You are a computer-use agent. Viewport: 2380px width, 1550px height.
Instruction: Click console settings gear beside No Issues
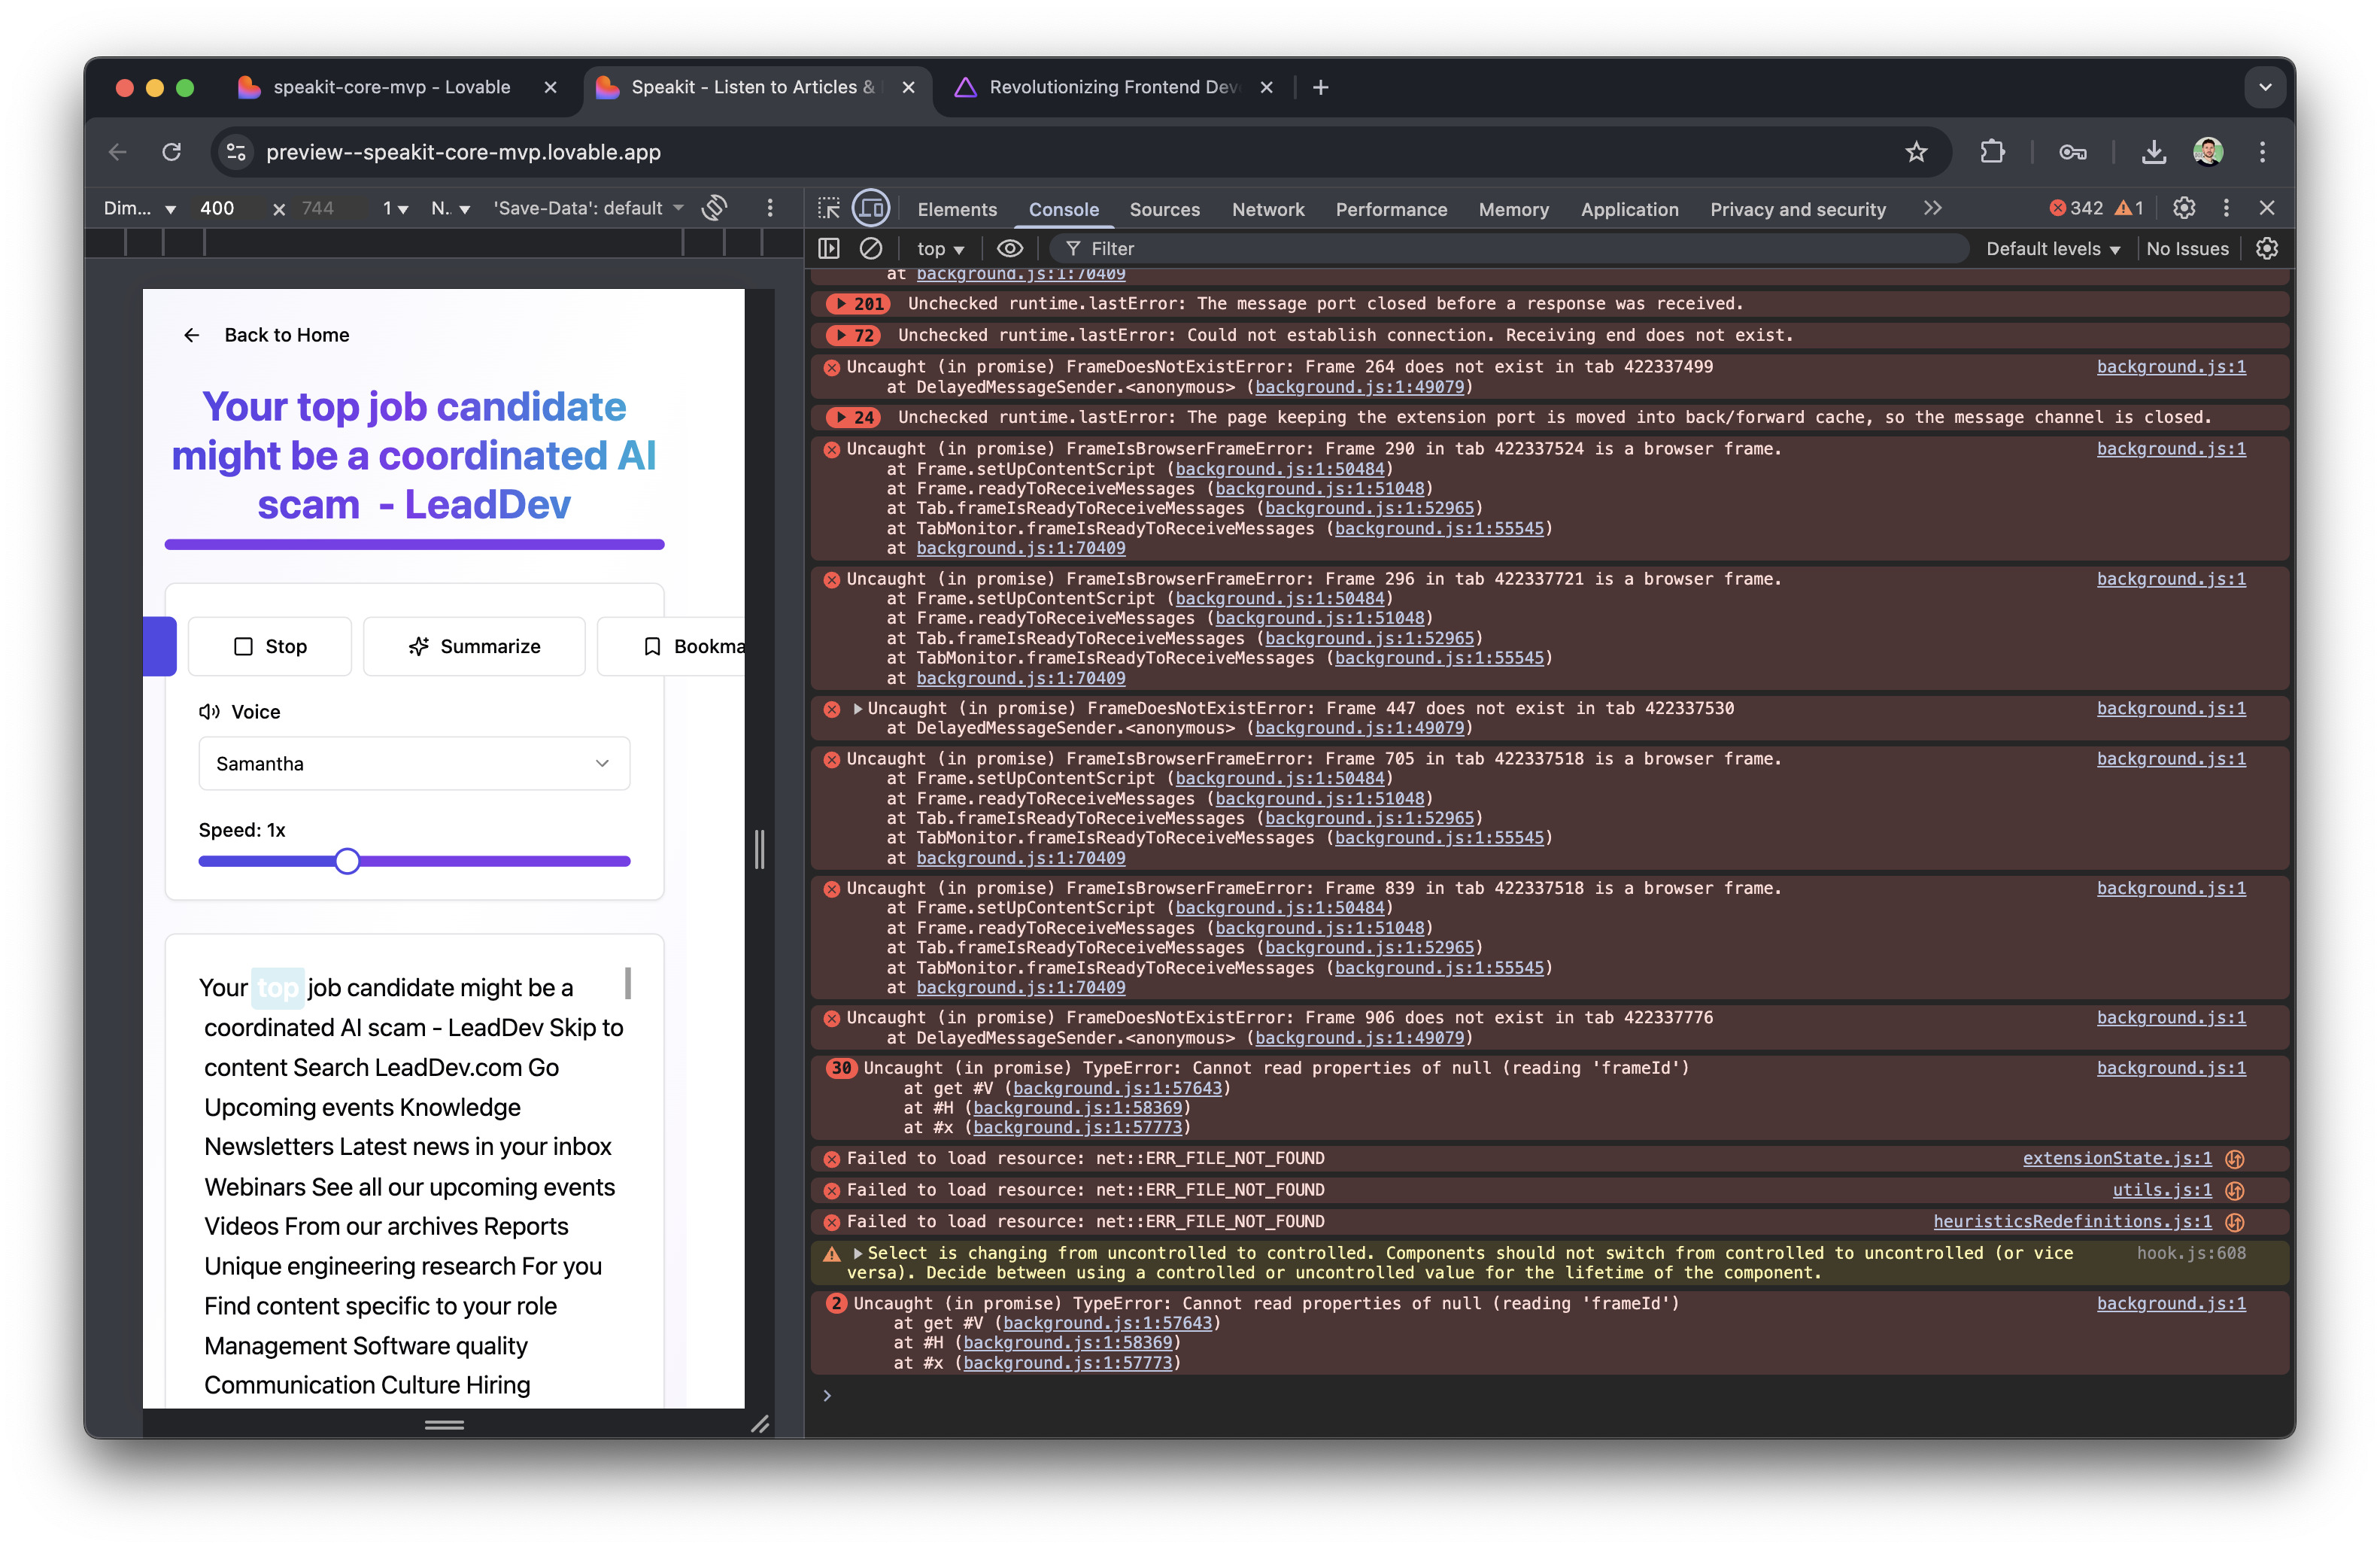click(x=2267, y=248)
